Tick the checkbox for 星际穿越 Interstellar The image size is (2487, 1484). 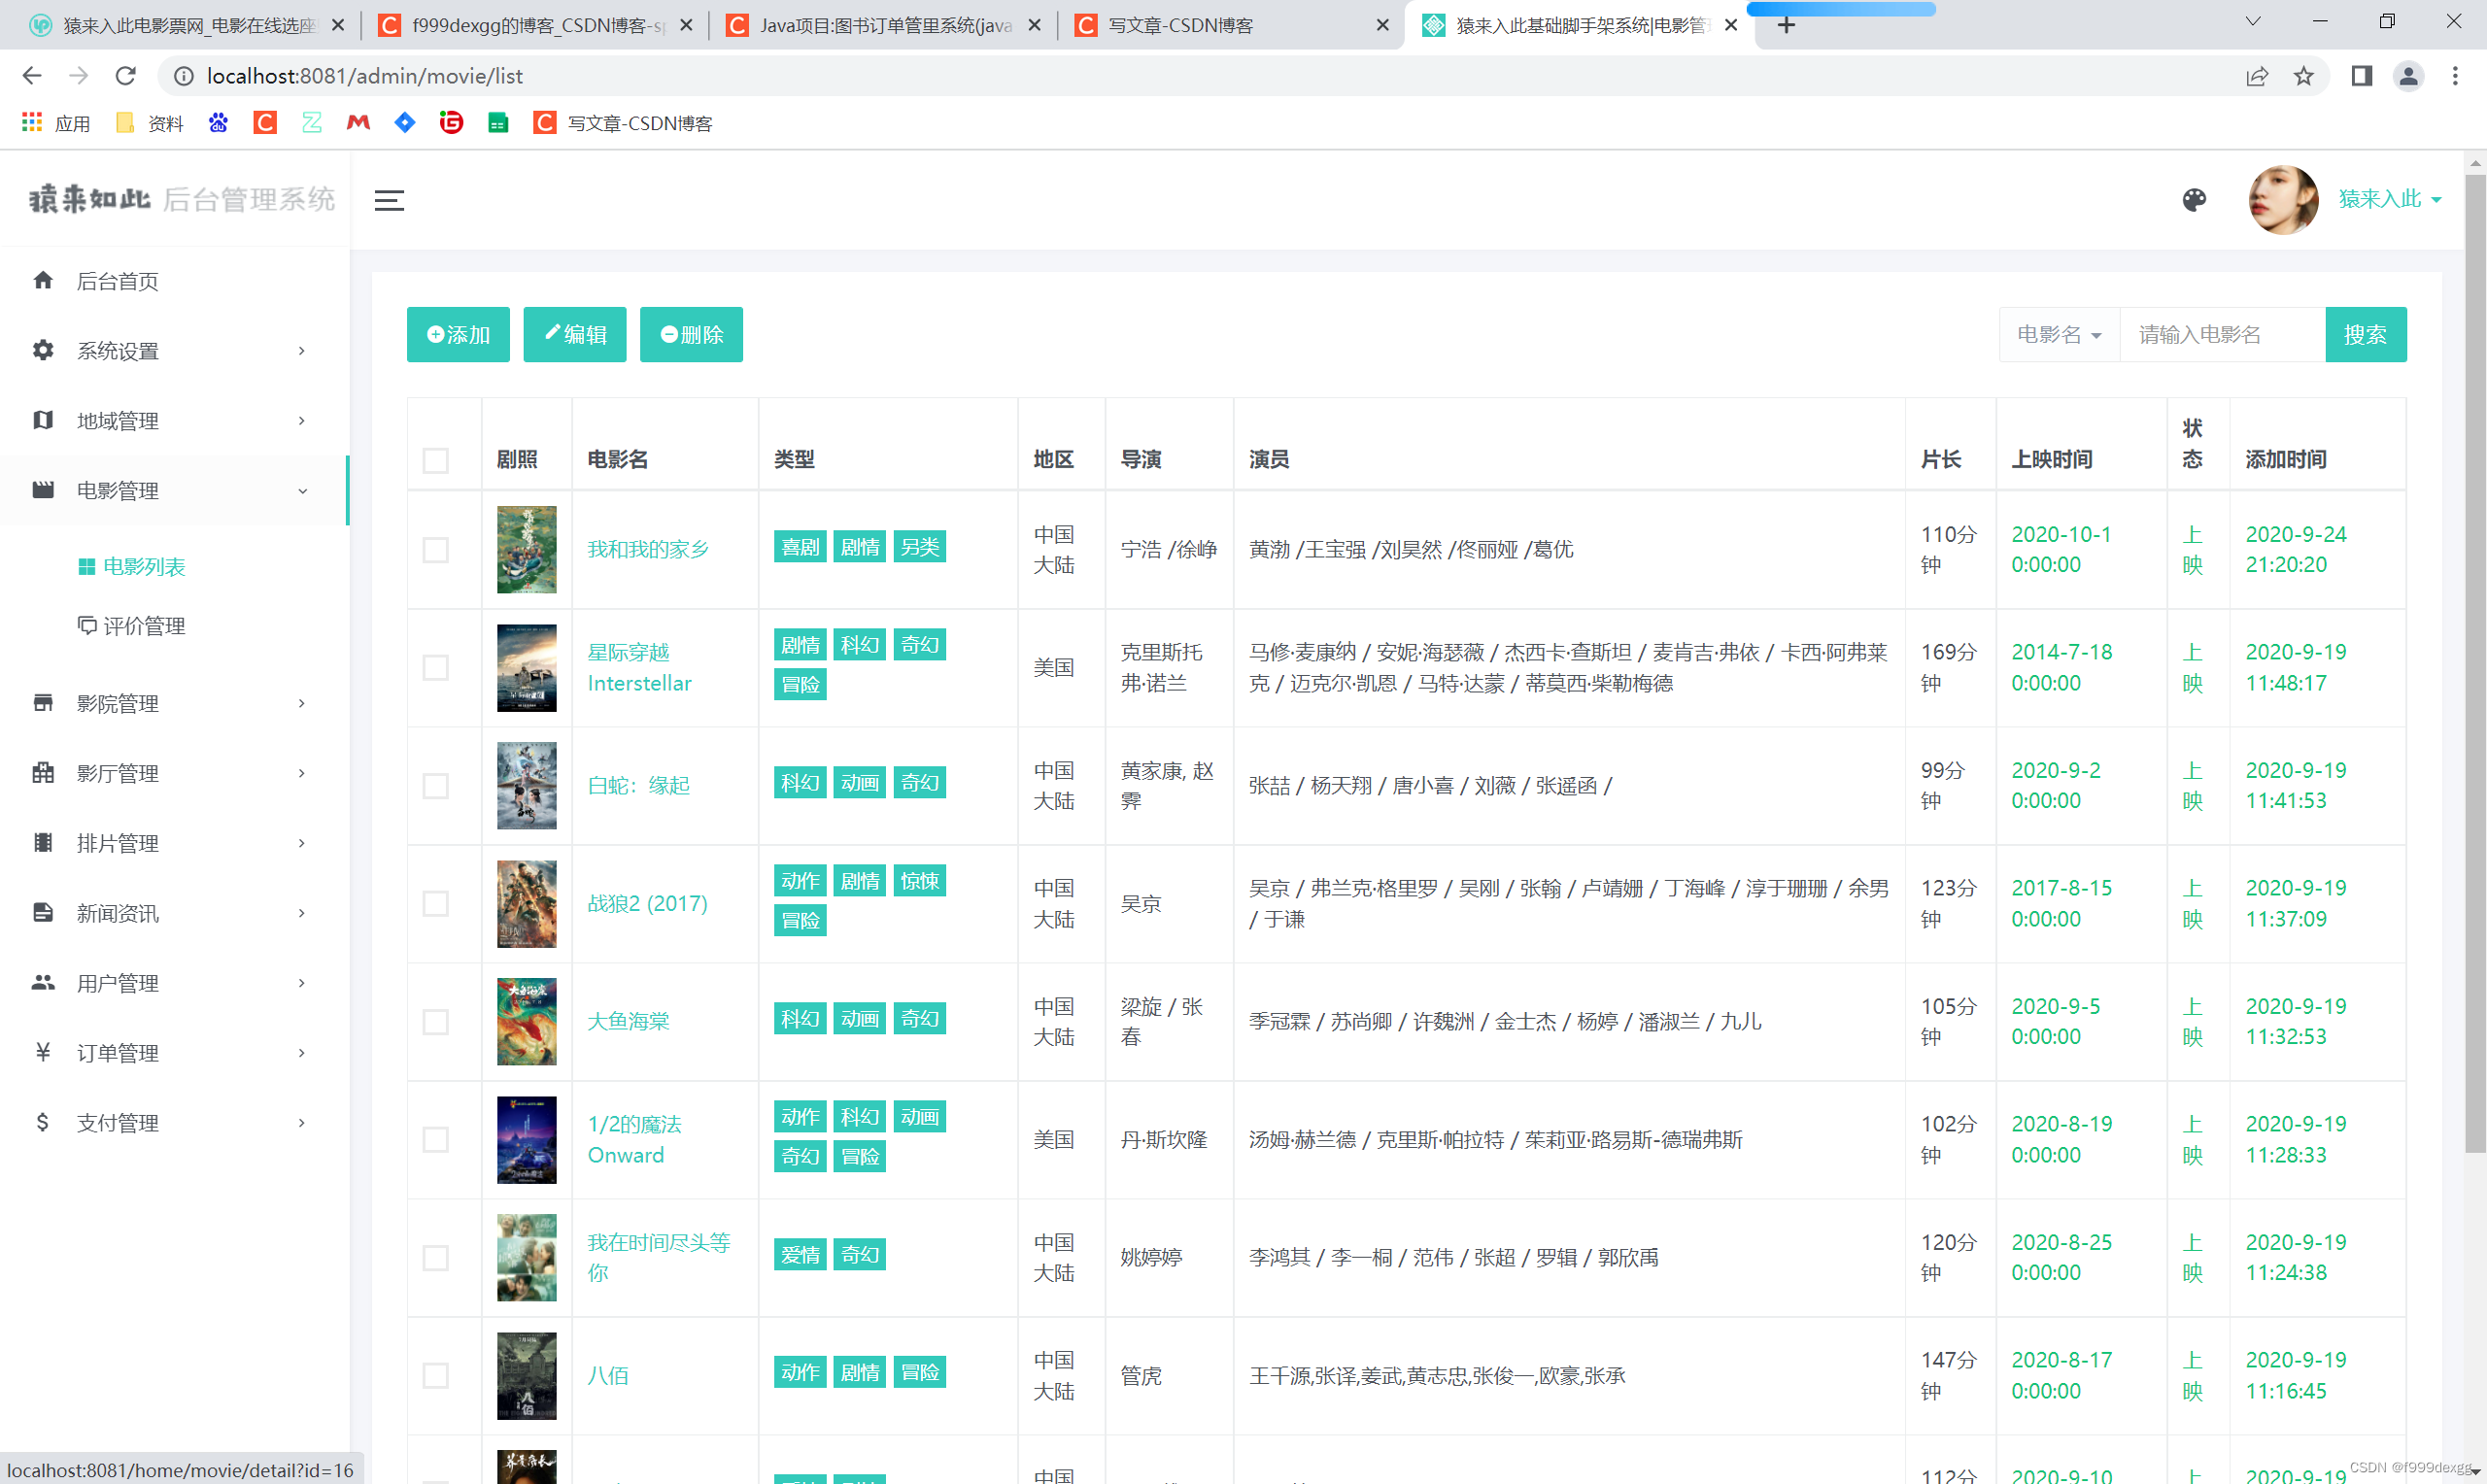(x=436, y=668)
